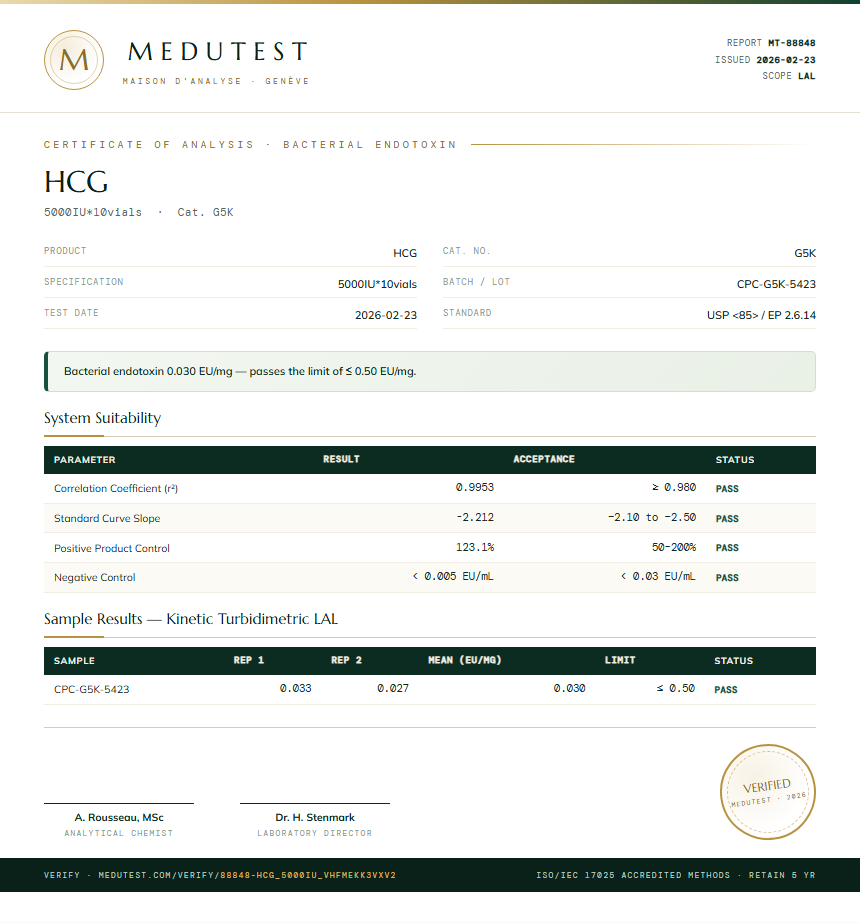Click the PRODUCT field value HCG
Viewport: 860px width, 923px height.
click(405, 253)
